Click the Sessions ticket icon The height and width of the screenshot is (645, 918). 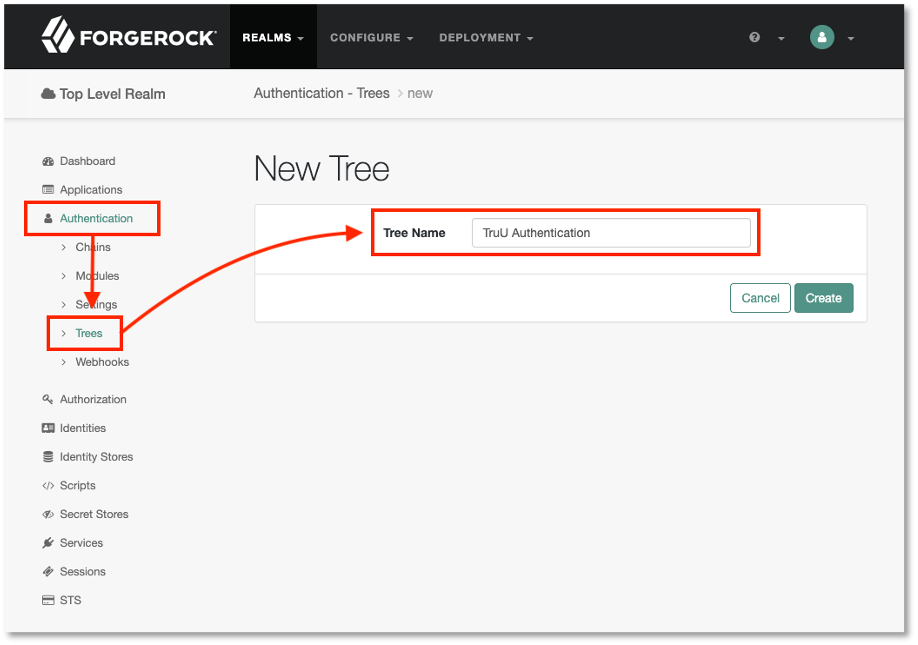tap(48, 571)
